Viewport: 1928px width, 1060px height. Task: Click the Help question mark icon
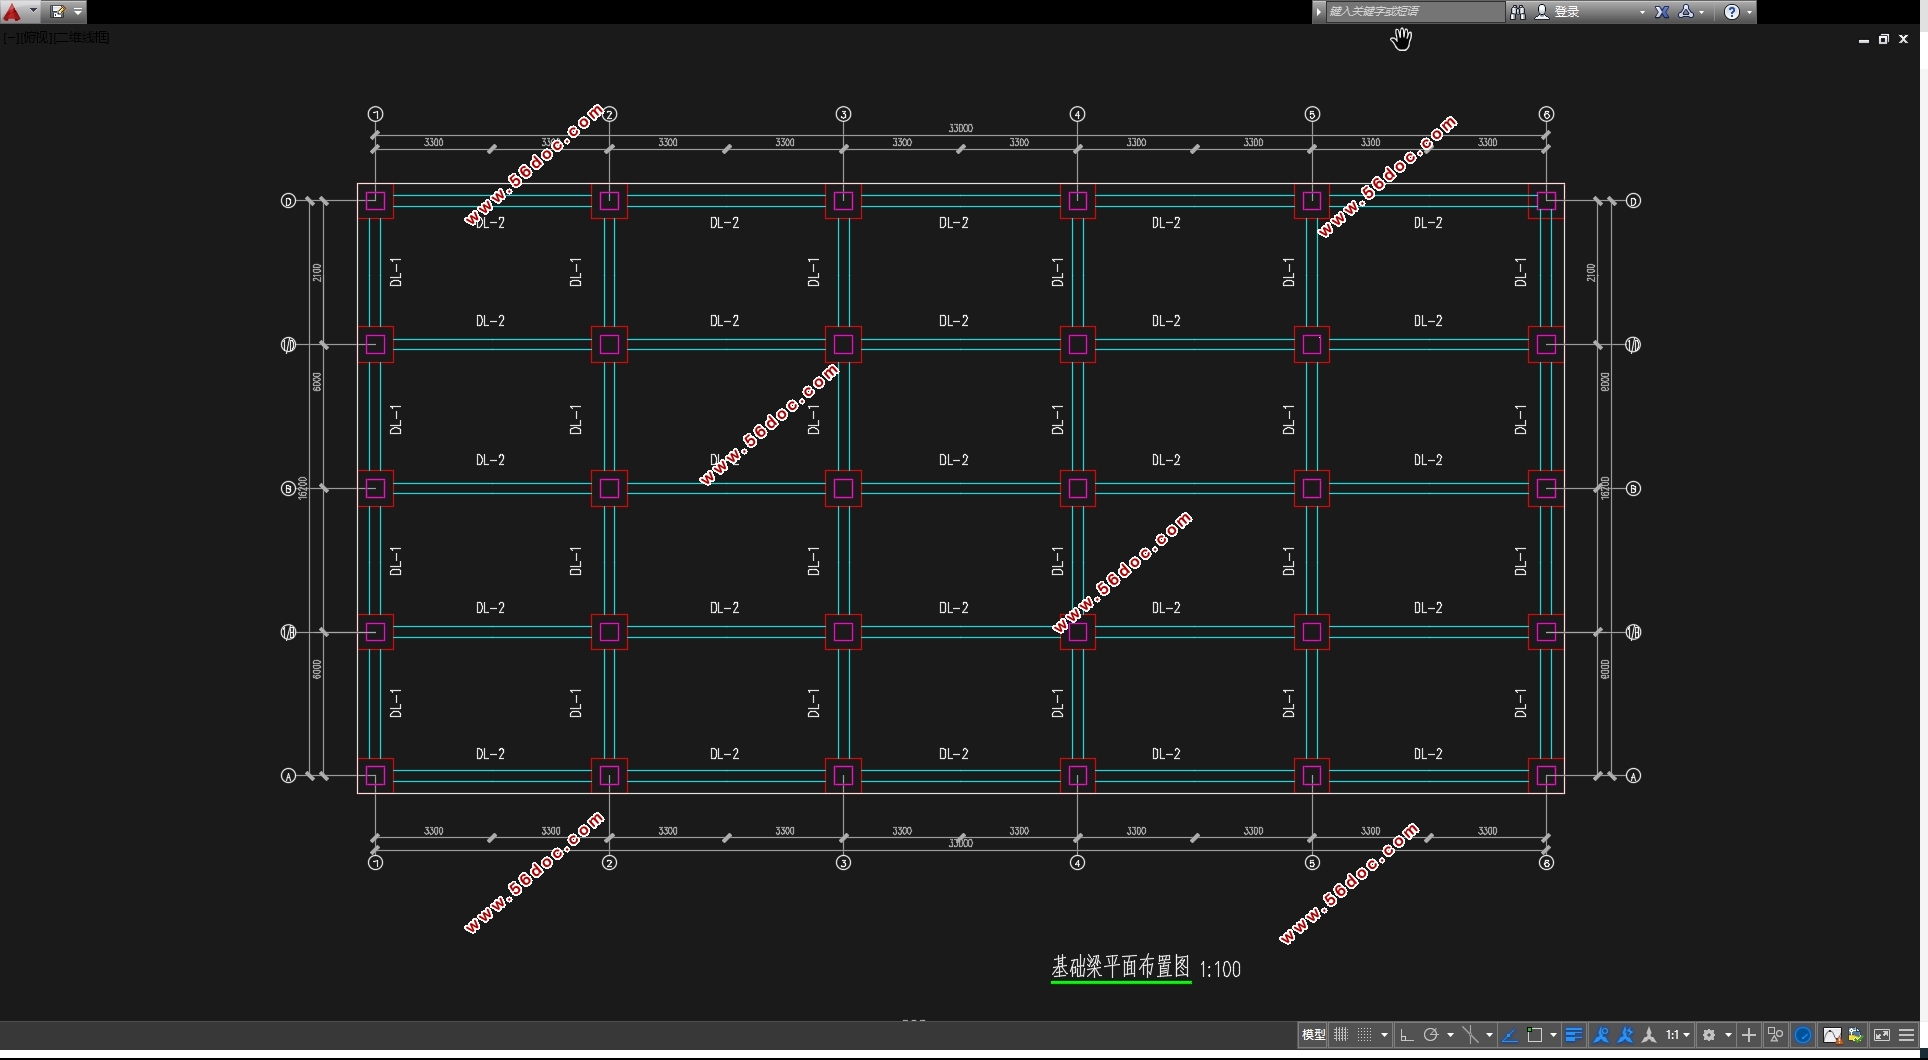pyautogui.click(x=1732, y=12)
